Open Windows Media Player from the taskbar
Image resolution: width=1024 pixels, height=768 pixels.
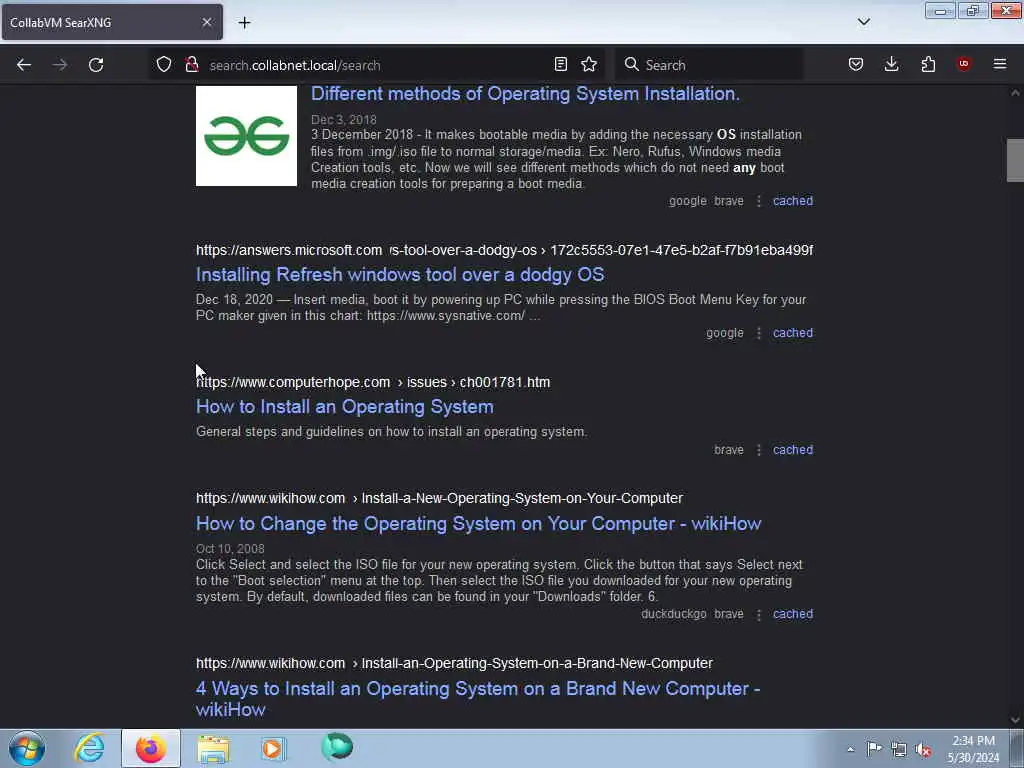273,748
